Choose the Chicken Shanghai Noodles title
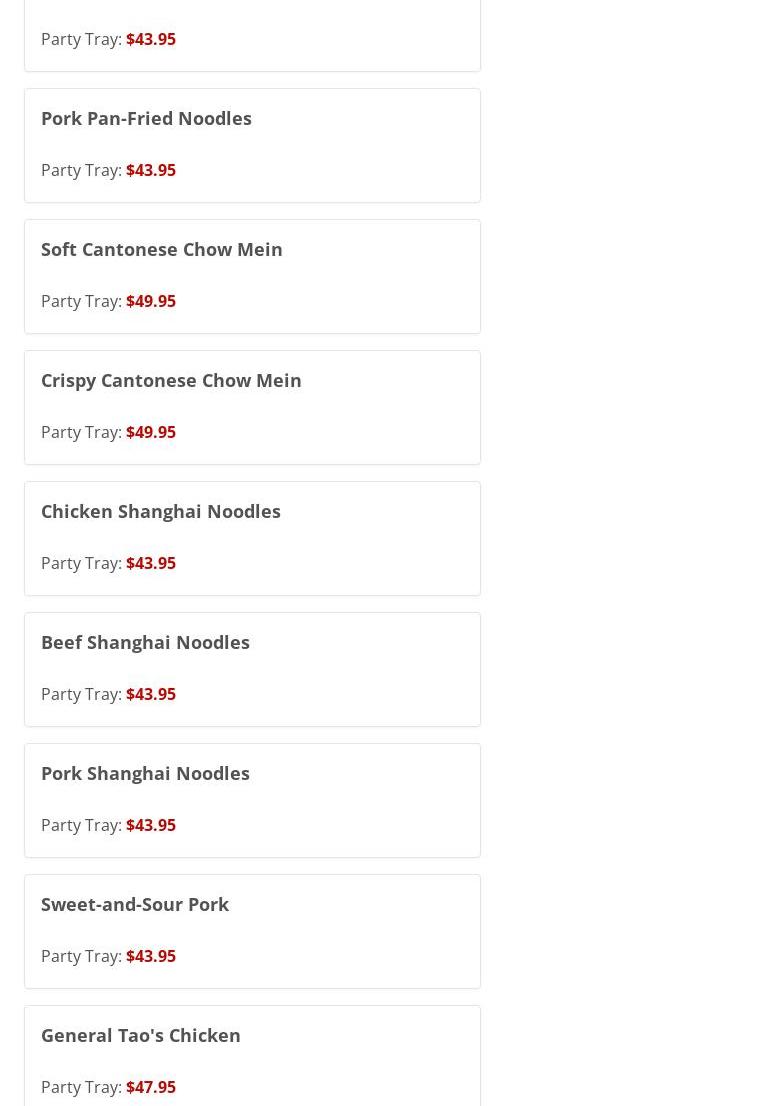 click(160, 511)
